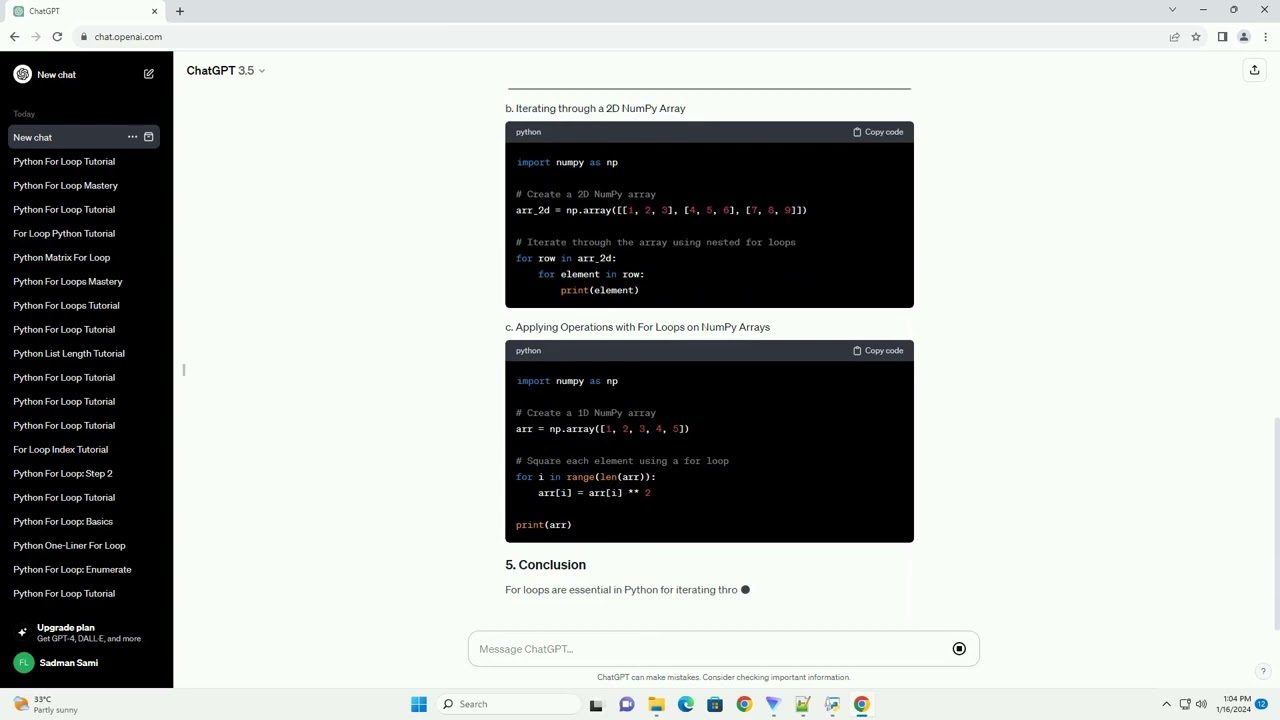Open a new browser tab
Image resolution: width=1280 pixels, height=720 pixels.
(180, 11)
